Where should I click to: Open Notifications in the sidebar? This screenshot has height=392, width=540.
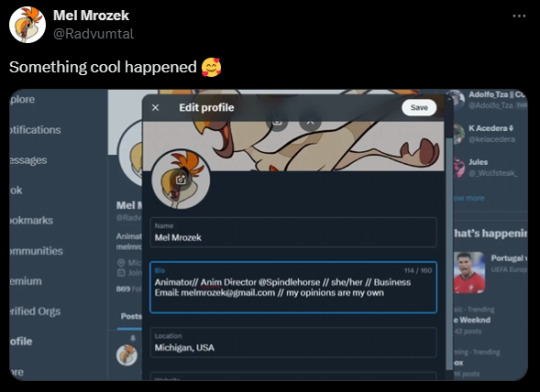click(35, 130)
